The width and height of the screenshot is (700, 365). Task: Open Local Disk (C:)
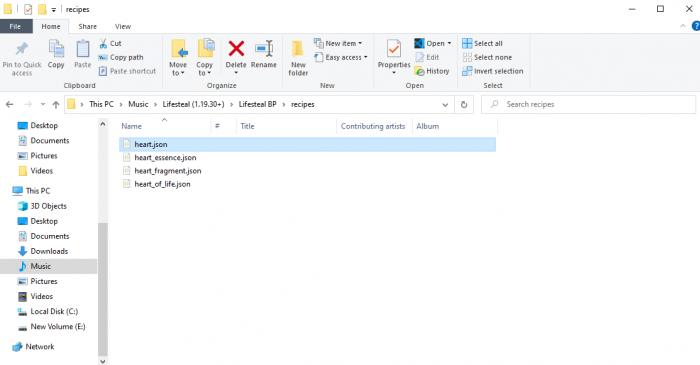(47, 311)
